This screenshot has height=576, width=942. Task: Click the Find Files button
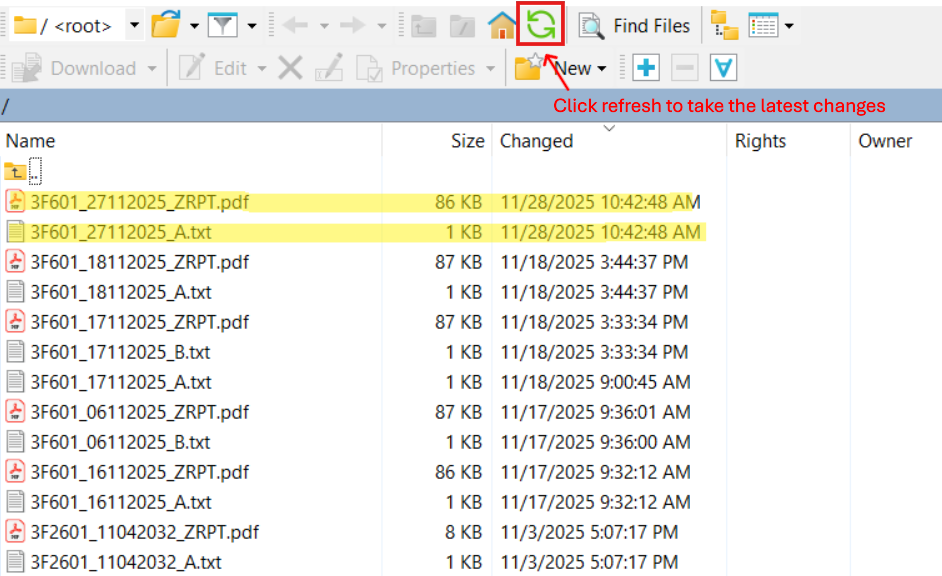pos(636,26)
